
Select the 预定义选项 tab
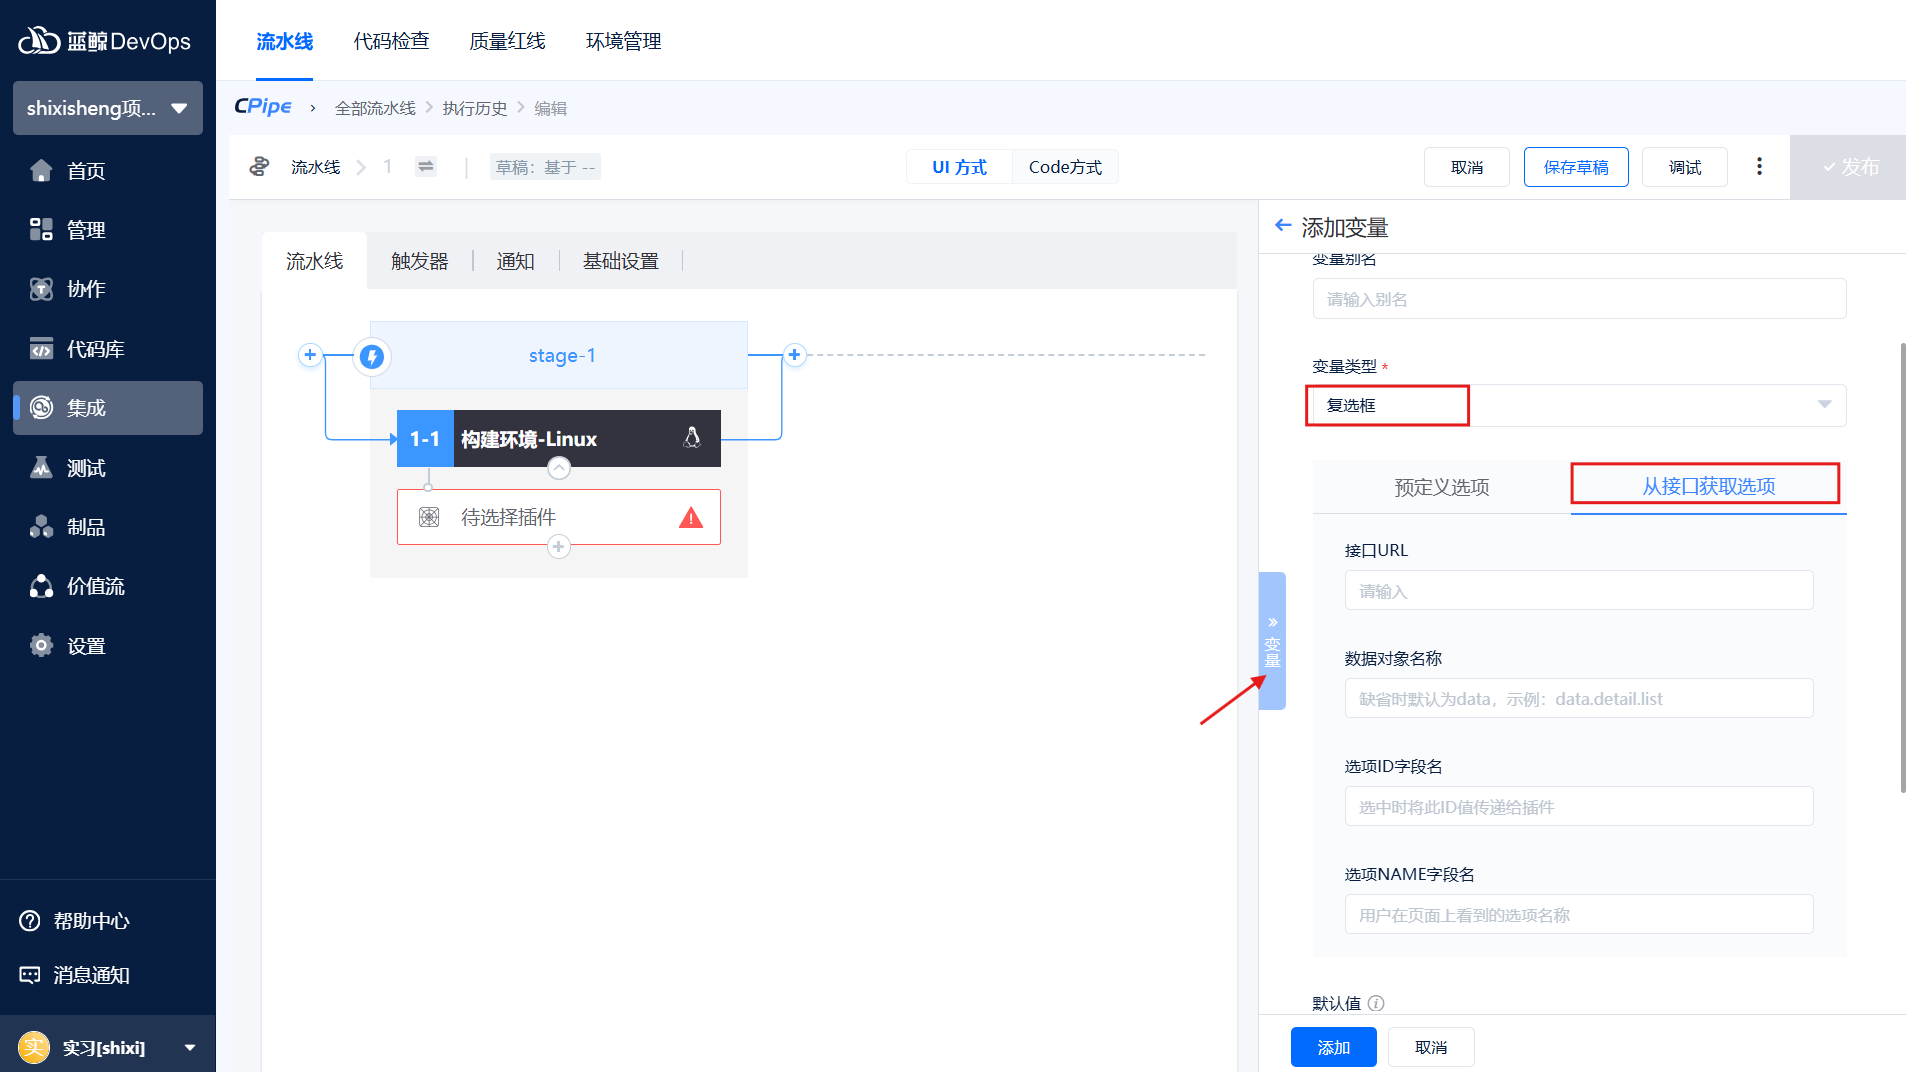tap(1441, 487)
